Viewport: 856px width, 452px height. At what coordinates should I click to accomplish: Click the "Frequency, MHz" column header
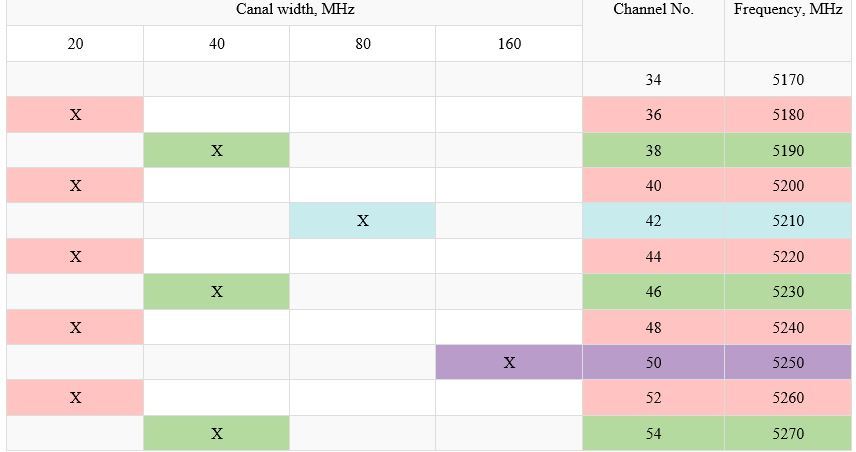(x=788, y=9)
